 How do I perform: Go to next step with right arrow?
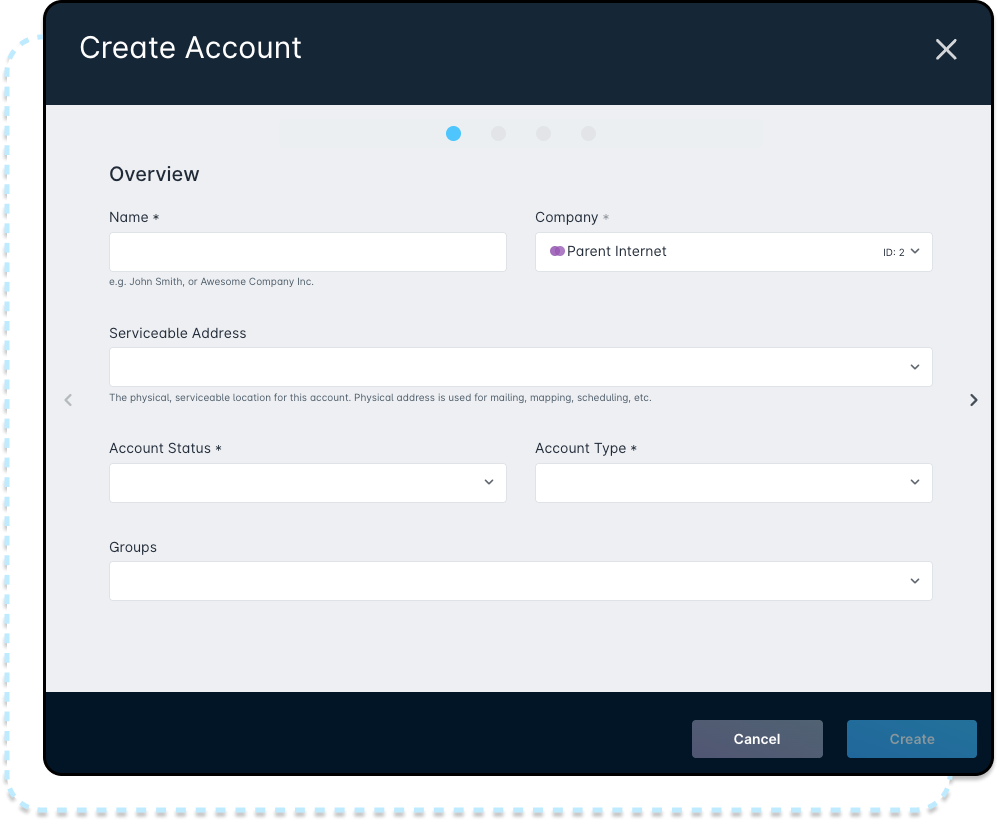pyautogui.click(x=973, y=400)
